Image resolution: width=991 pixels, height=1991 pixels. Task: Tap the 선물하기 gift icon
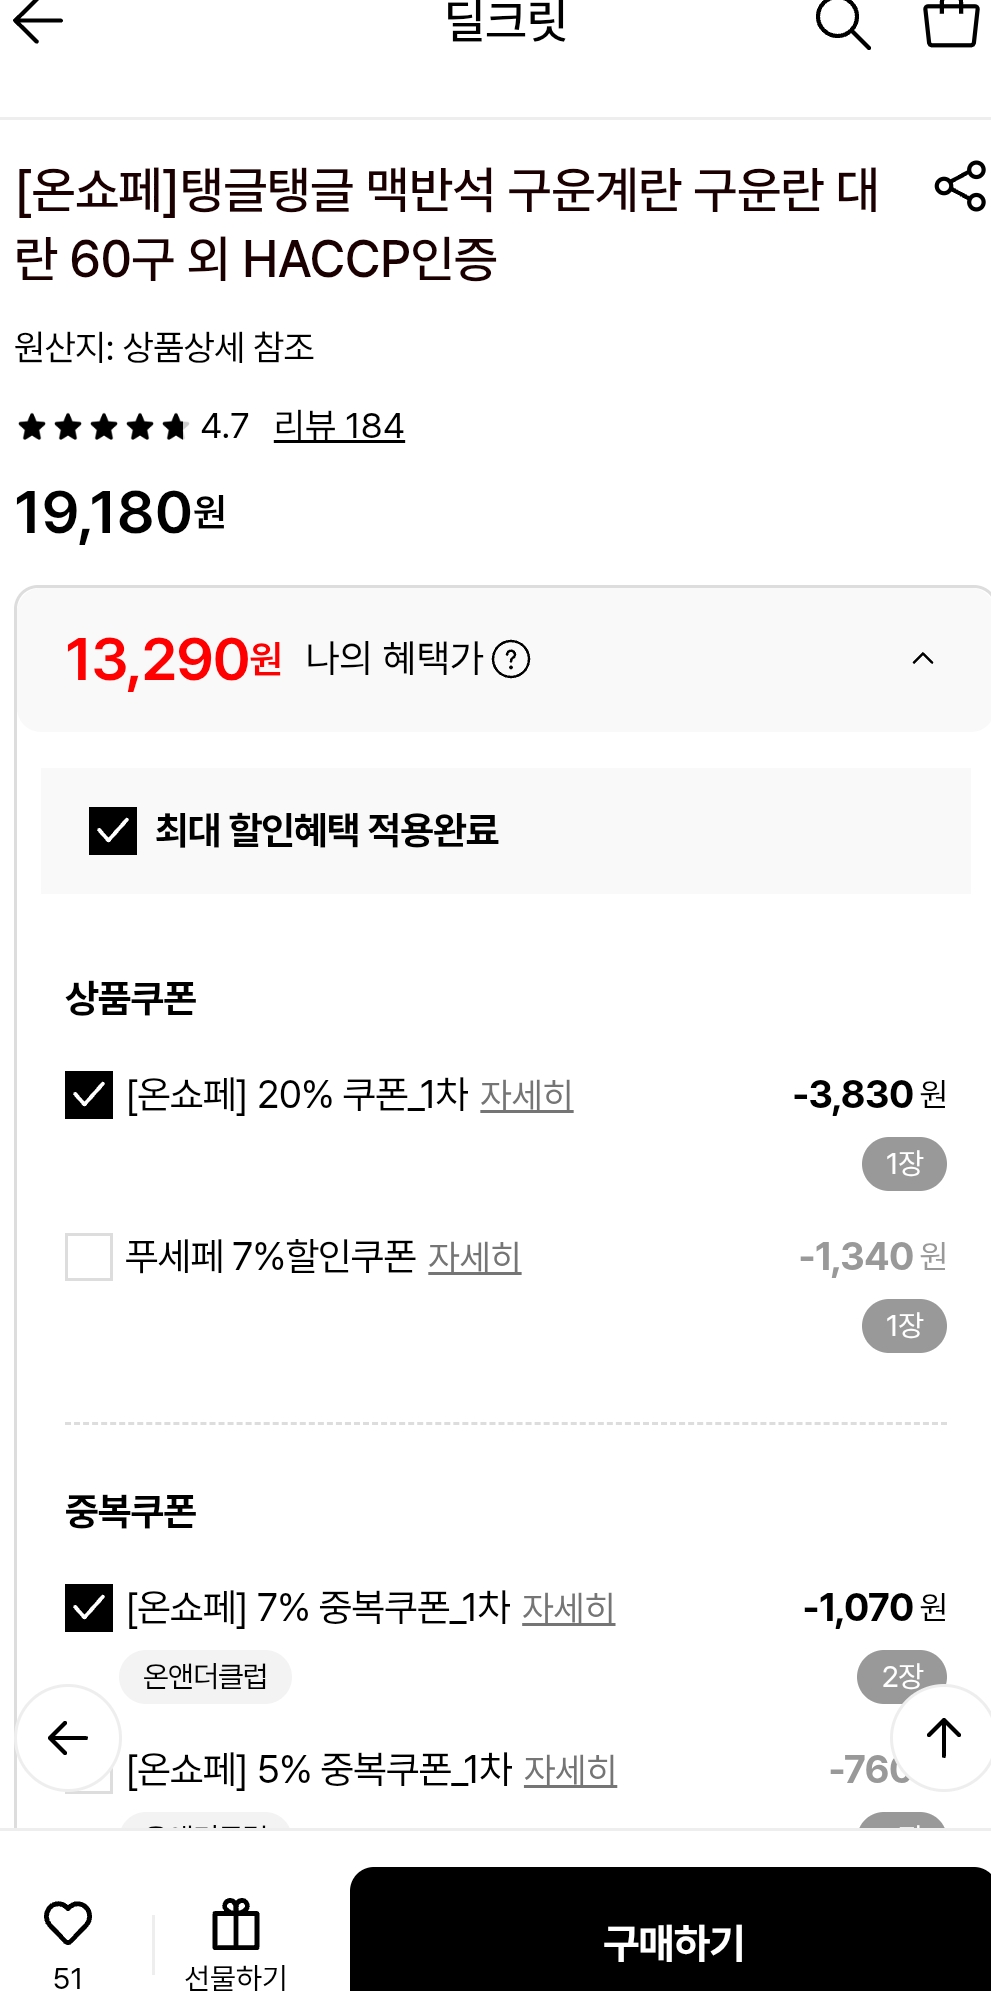[236, 1925]
